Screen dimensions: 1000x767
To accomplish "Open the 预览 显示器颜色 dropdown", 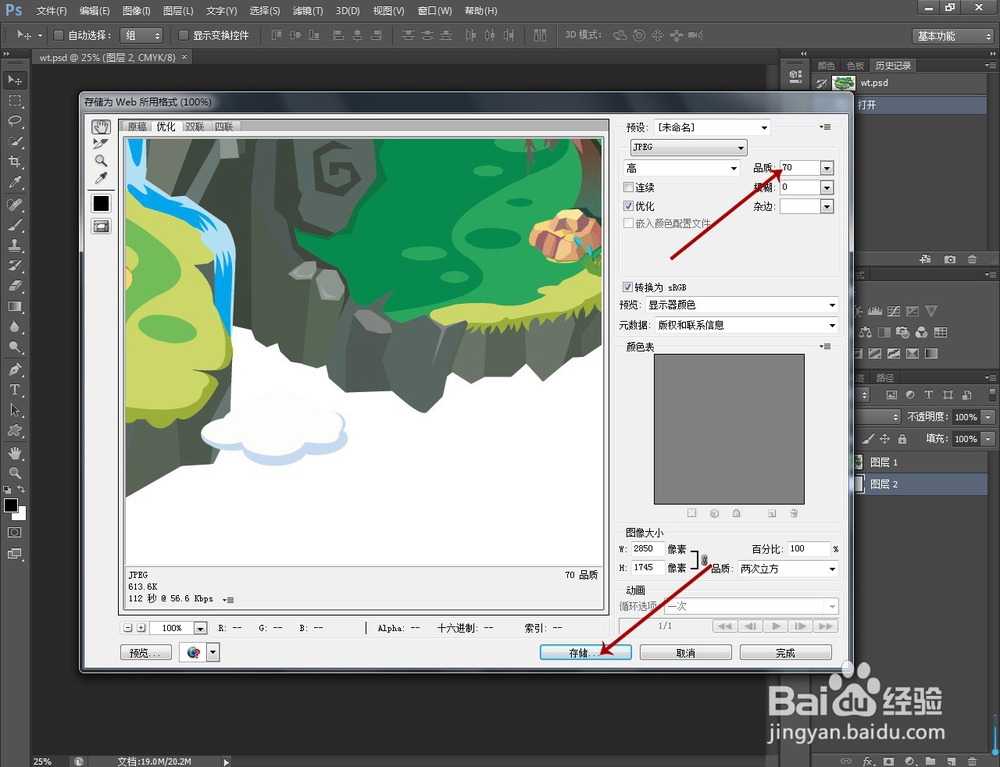I will pyautogui.click(x=742, y=305).
